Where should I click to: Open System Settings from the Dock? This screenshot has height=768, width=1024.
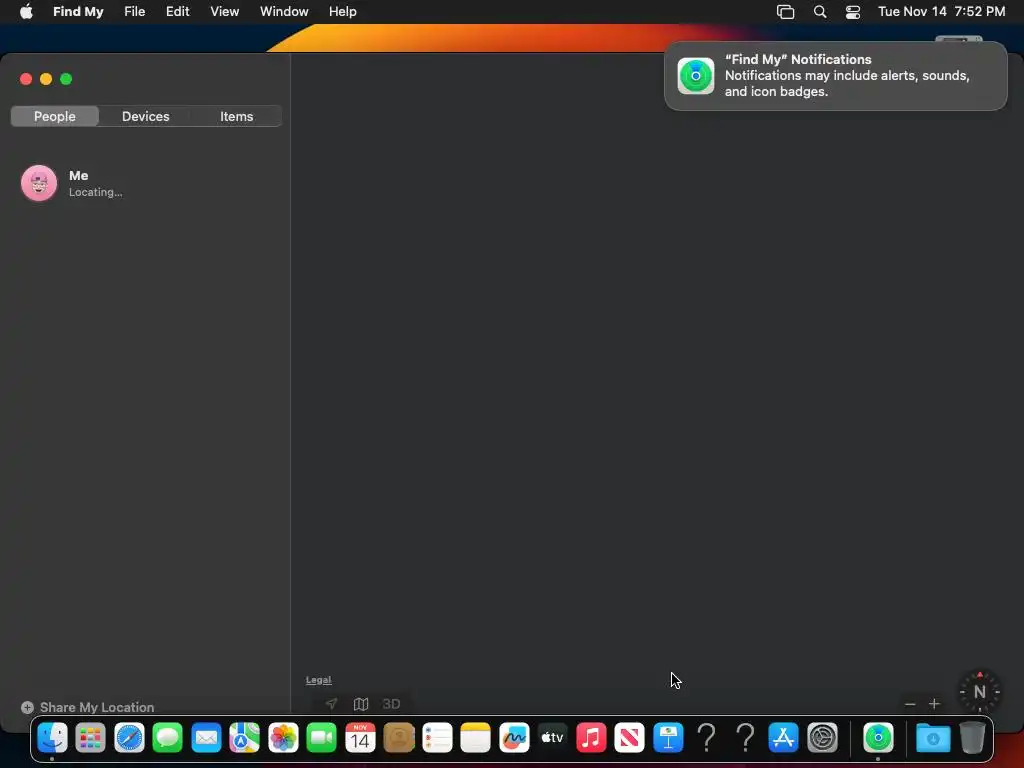click(x=822, y=738)
